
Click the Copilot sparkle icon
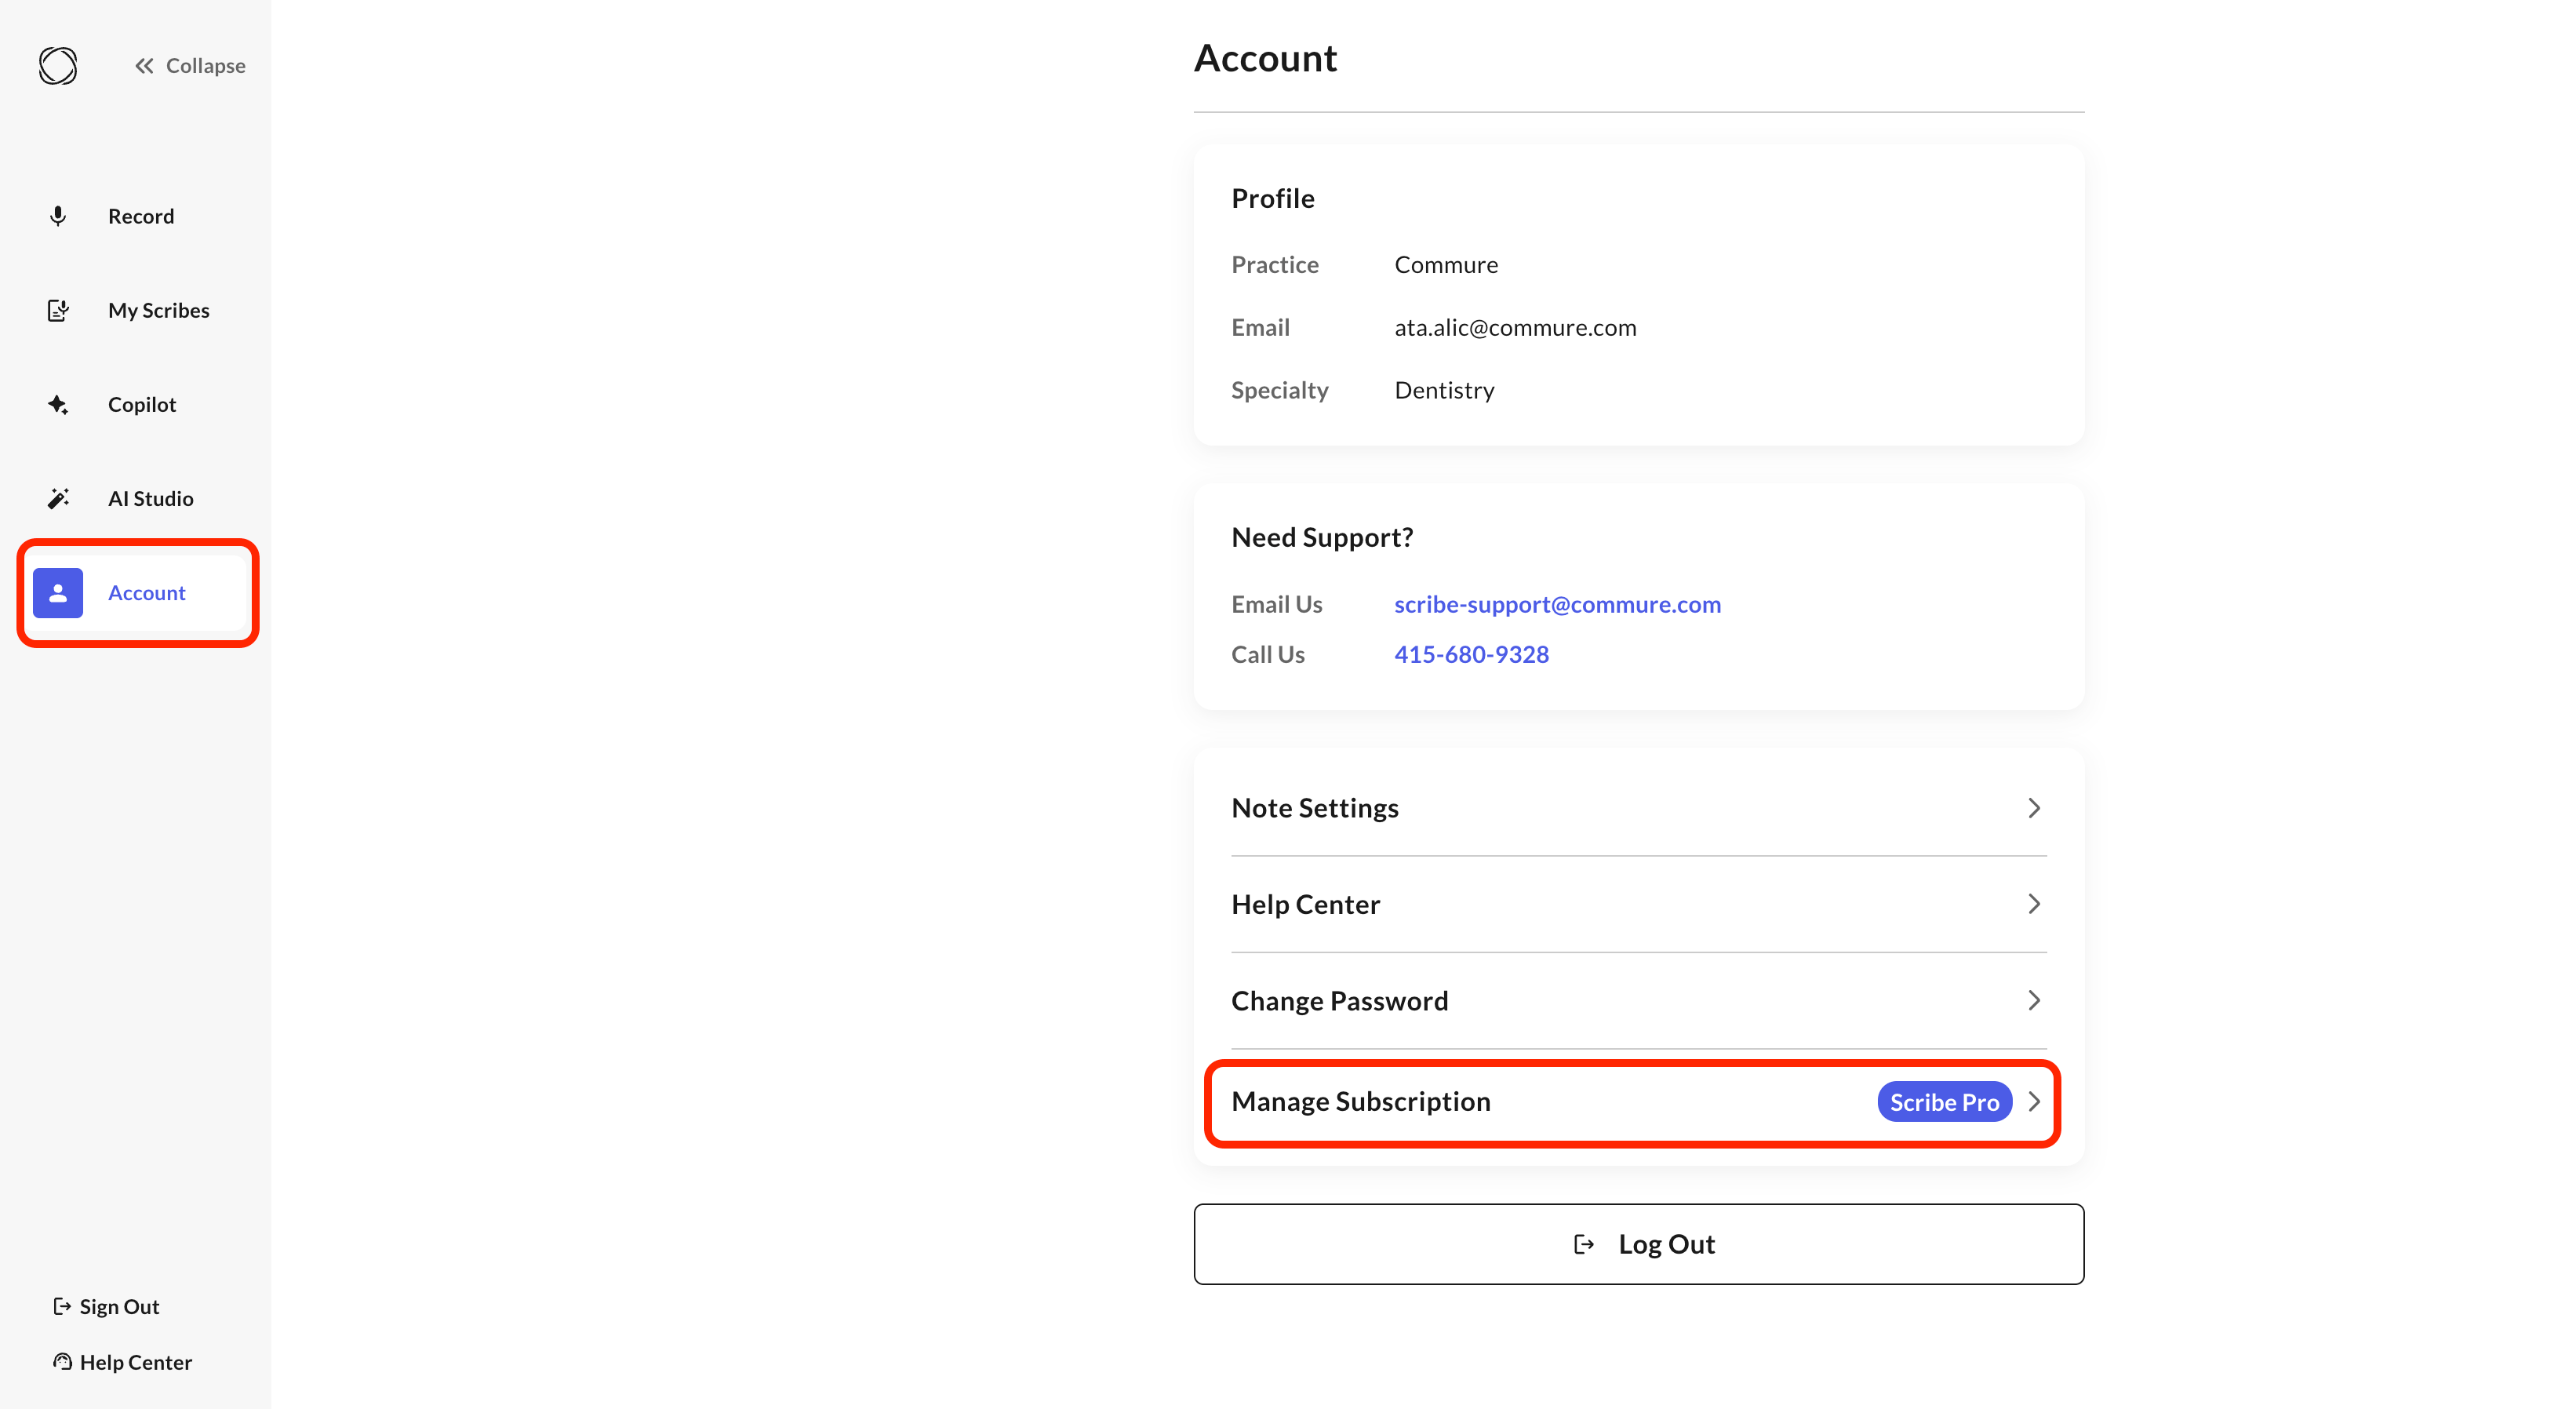click(x=58, y=404)
